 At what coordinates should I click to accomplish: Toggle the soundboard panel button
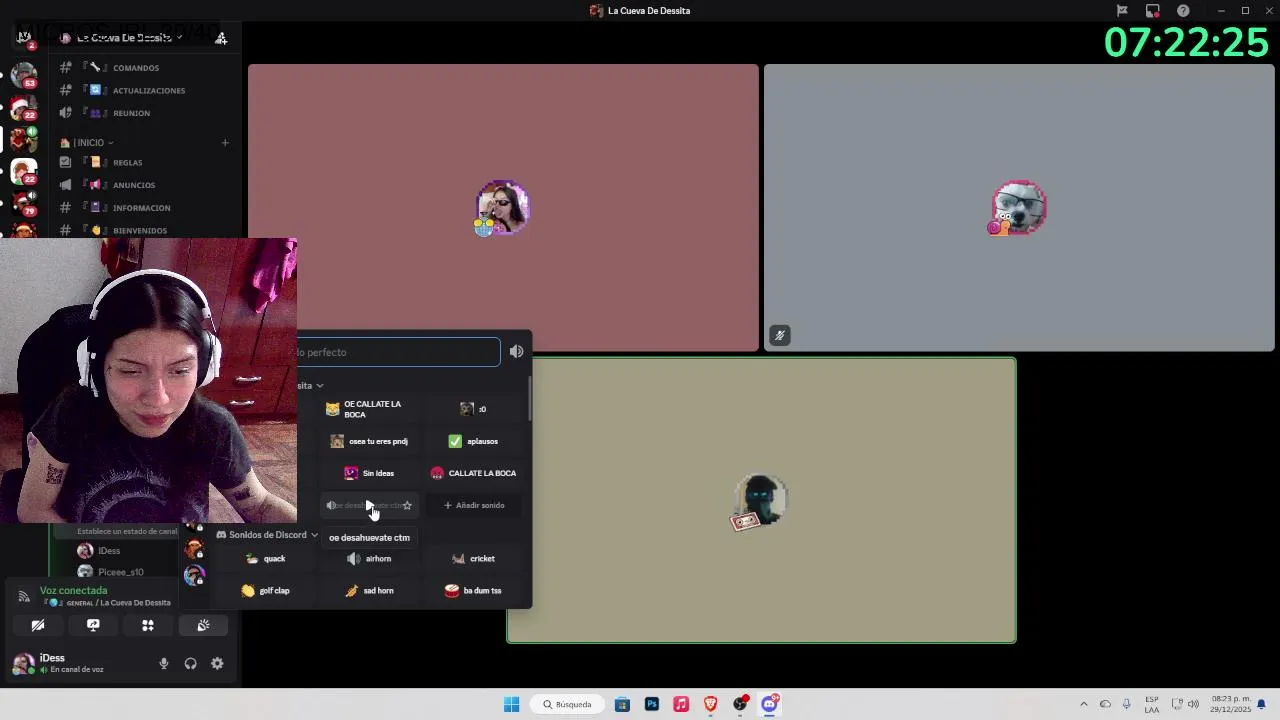coord(203,626)
